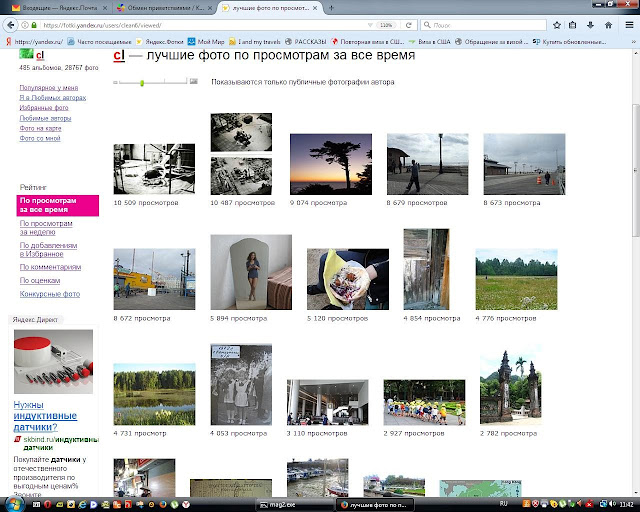Open a new tab with plus button
The image size is (640, 512).
coord(331,8)
